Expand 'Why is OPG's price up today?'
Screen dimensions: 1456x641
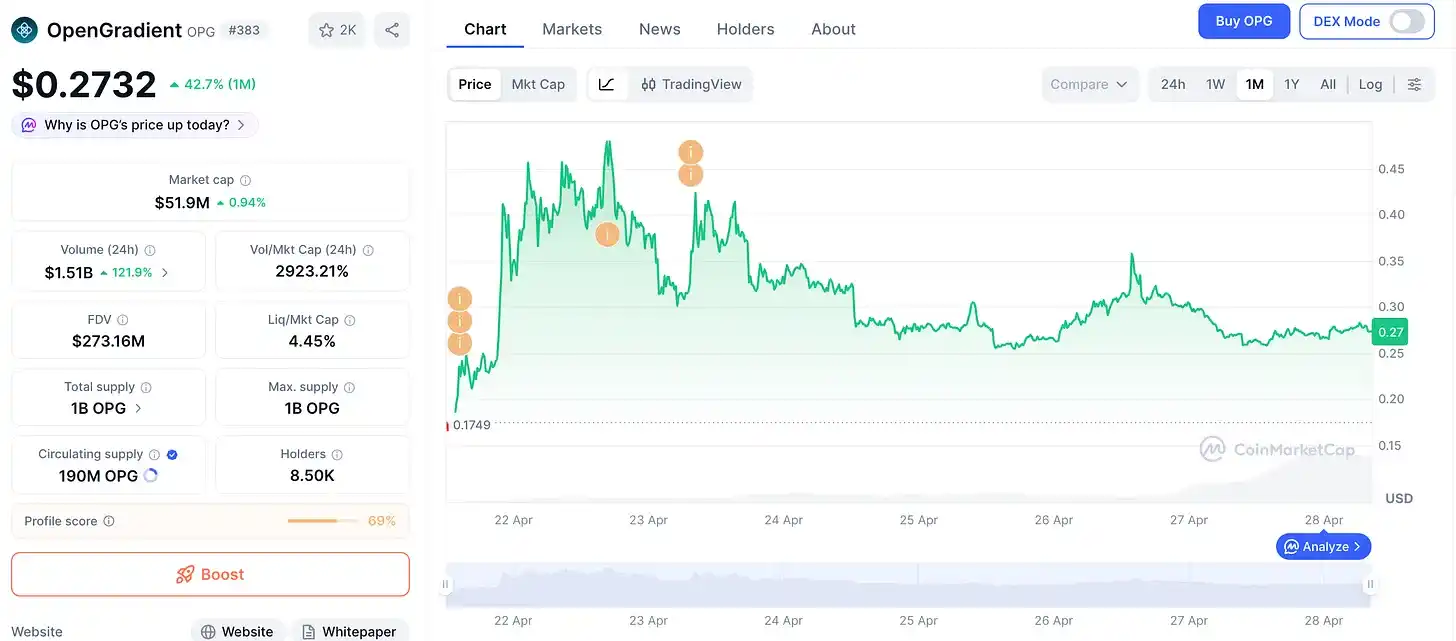pyautogui.click(x=135, y=125)
